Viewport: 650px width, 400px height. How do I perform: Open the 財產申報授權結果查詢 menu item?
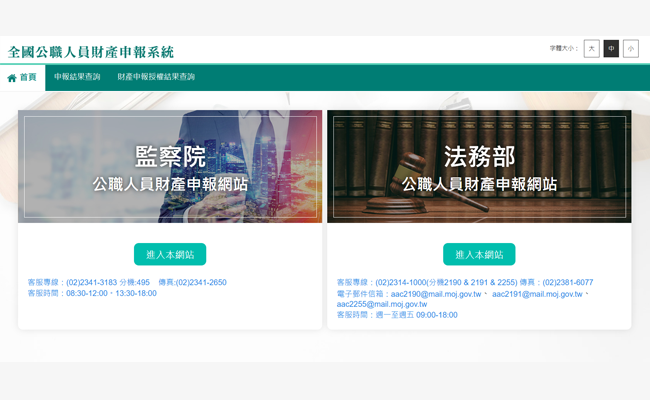(x=156, y=77)
